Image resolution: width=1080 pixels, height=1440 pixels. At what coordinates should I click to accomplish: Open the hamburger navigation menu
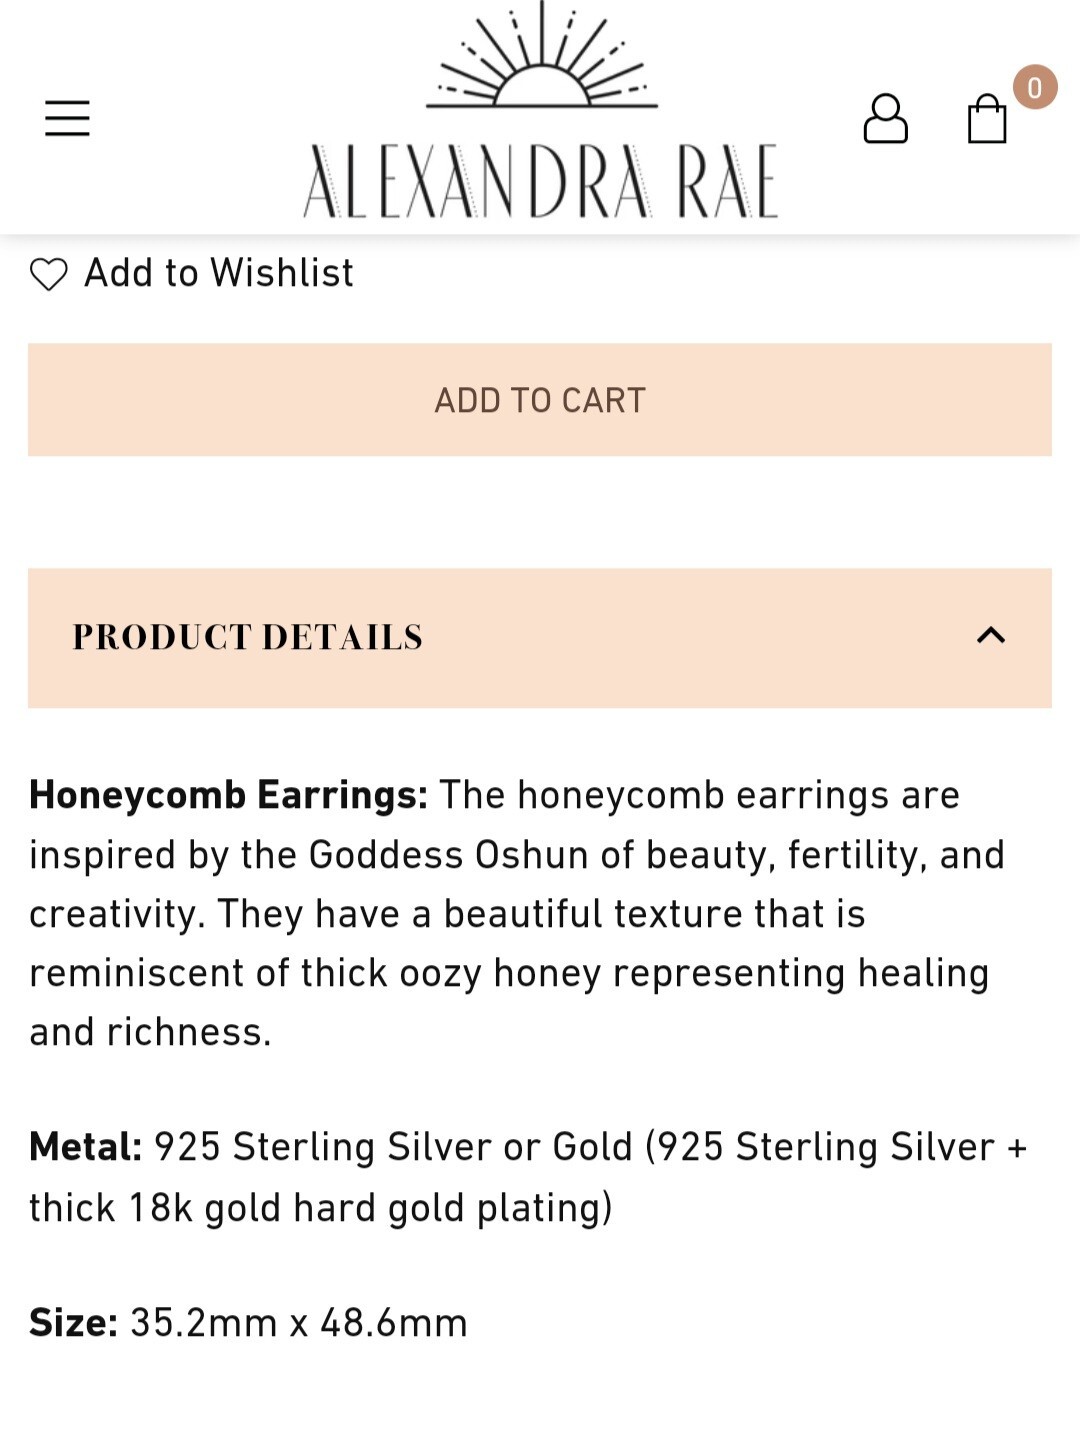67,118
